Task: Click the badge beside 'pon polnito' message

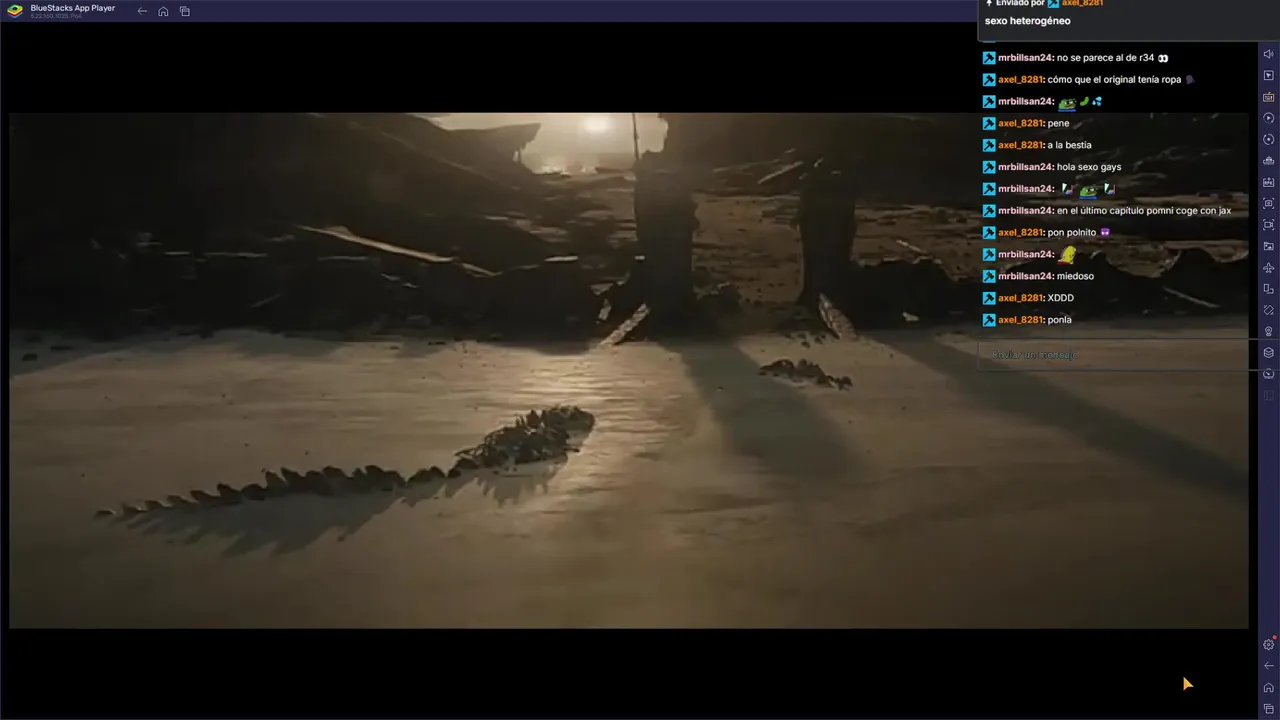Action: [x=989, y=232]
